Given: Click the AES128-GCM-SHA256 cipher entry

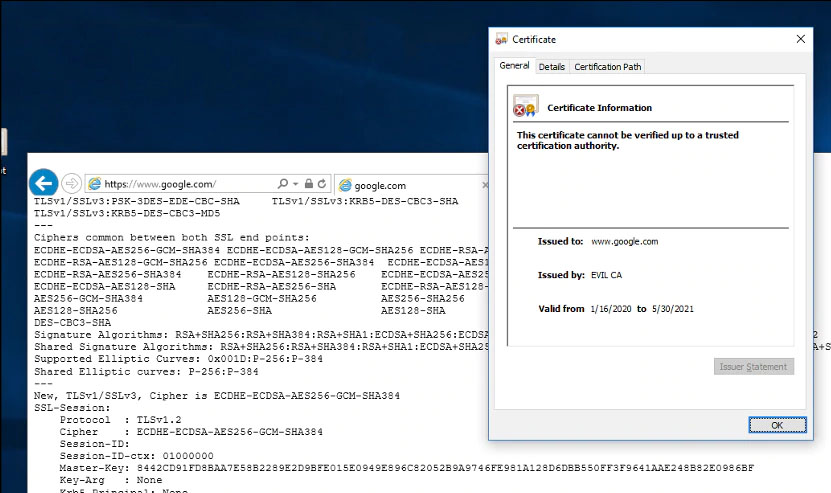Looking at the screenshot, I should (x=262, y=298).
